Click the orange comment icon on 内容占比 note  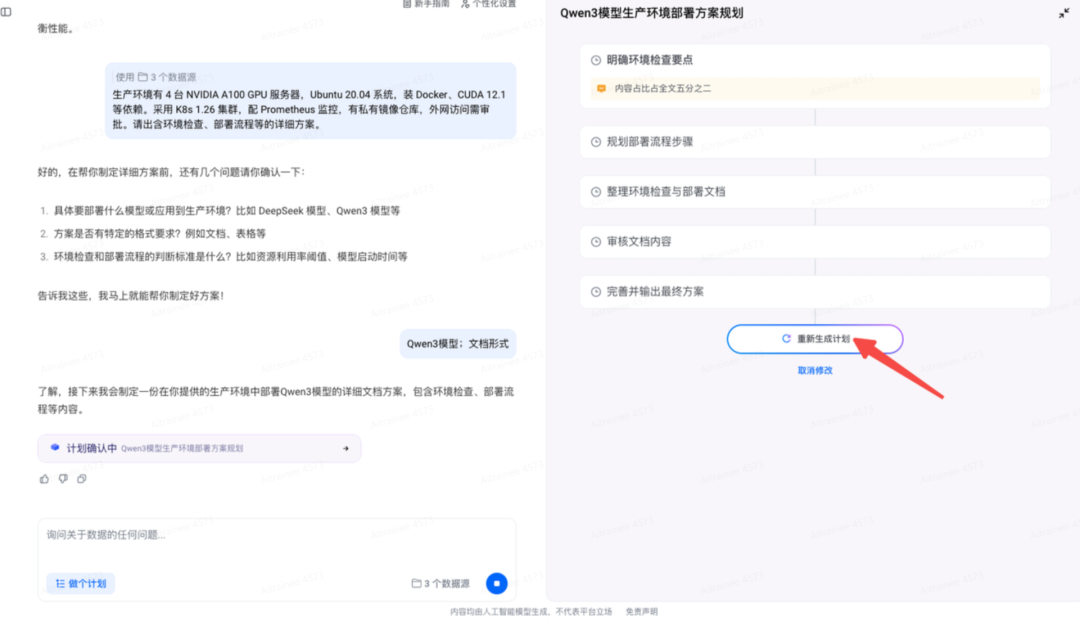pos(601,88)
